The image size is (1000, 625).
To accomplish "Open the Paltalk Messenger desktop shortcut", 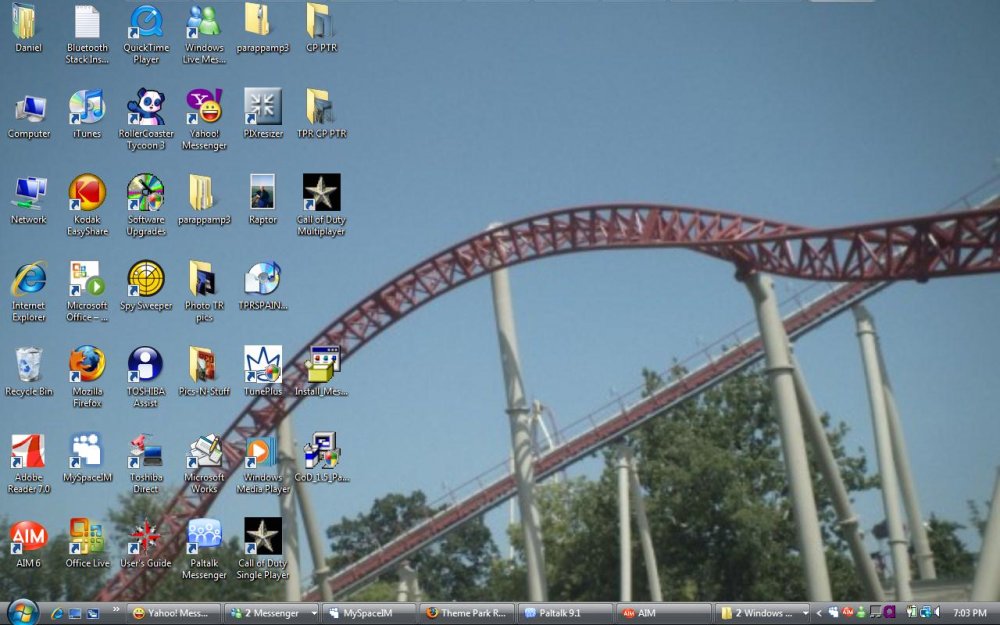I will tap(204, 538).
